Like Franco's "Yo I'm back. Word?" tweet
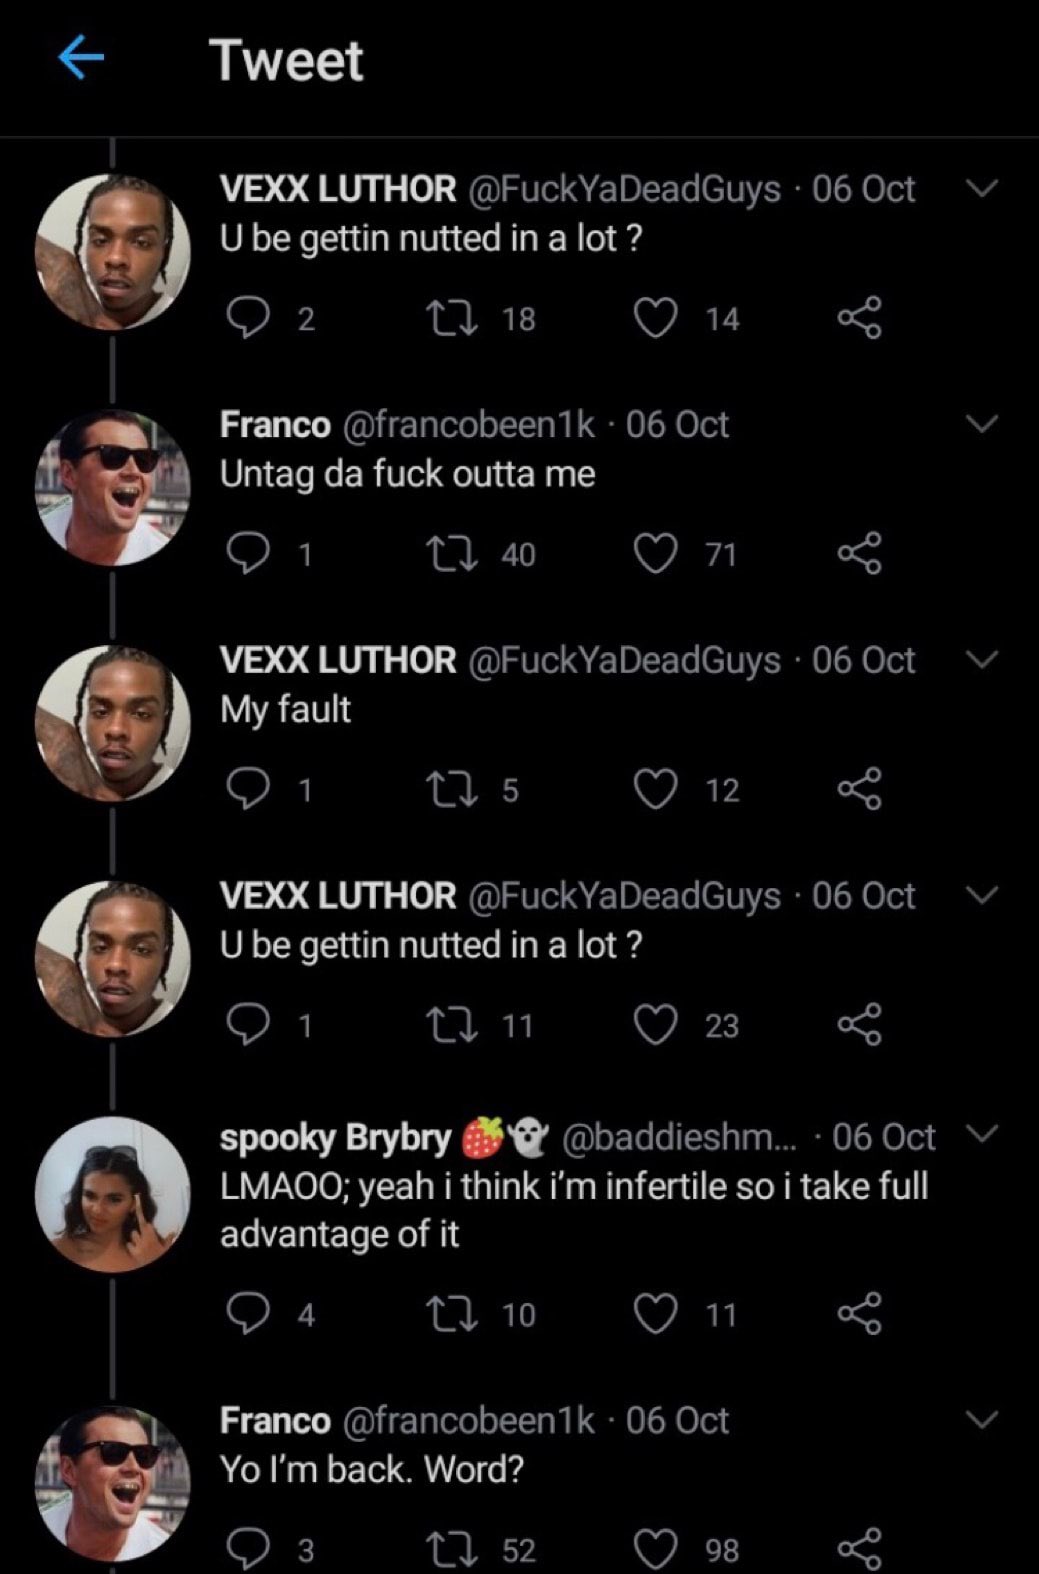Viewport: 1039px width, 1574px height. pos(656,1549)
